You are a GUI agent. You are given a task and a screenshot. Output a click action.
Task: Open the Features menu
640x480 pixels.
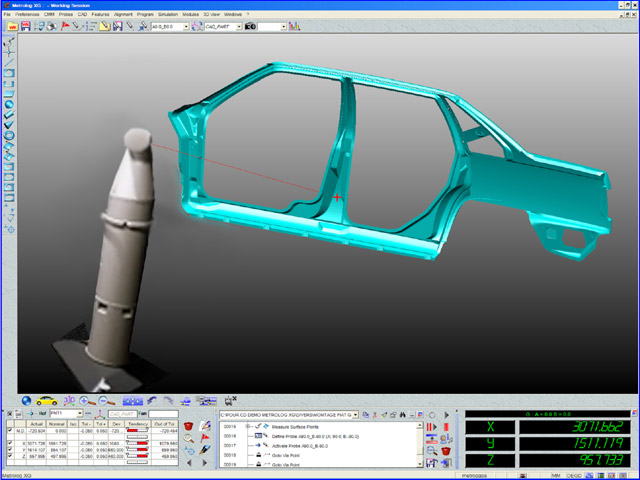click(100, 15)
